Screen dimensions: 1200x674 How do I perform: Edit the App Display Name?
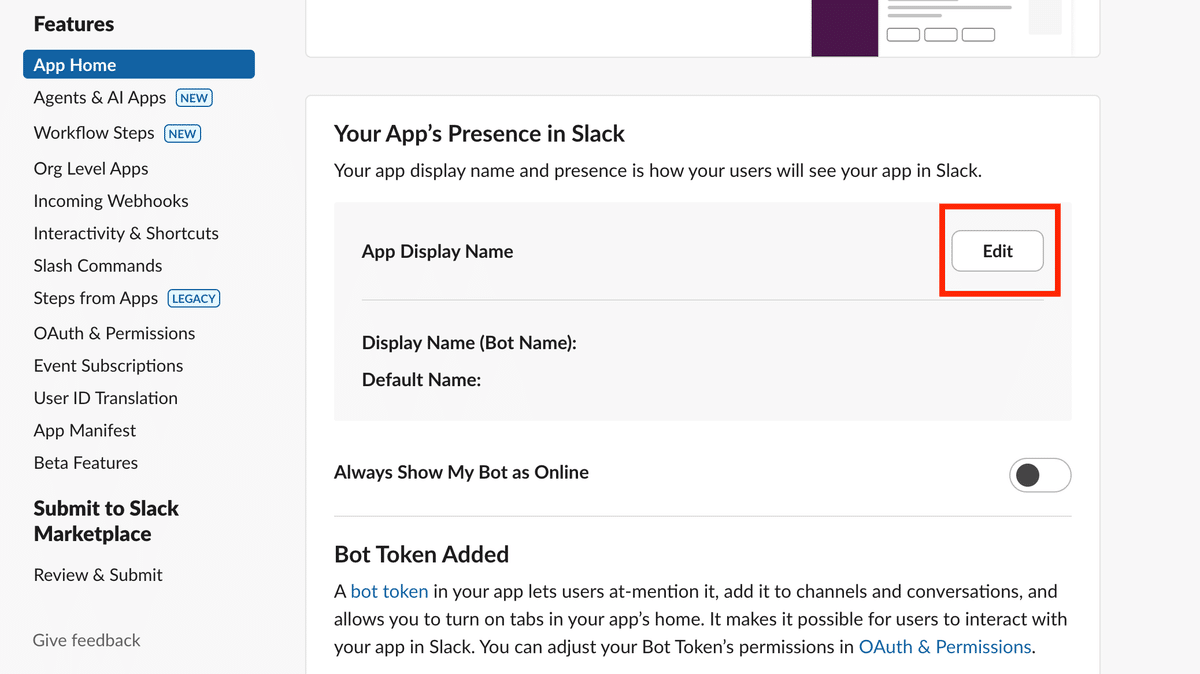coord(998,251)
